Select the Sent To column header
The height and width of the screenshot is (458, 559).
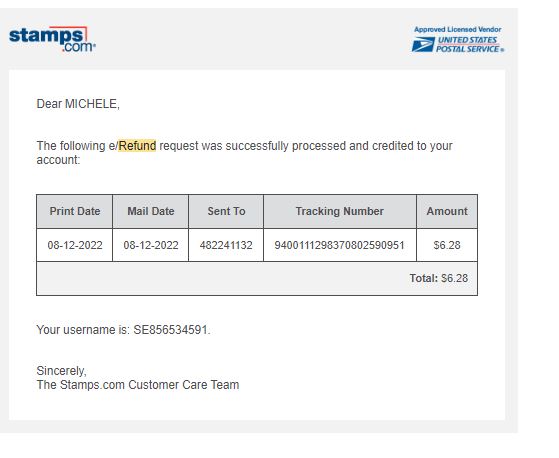[x=226, y=211]
